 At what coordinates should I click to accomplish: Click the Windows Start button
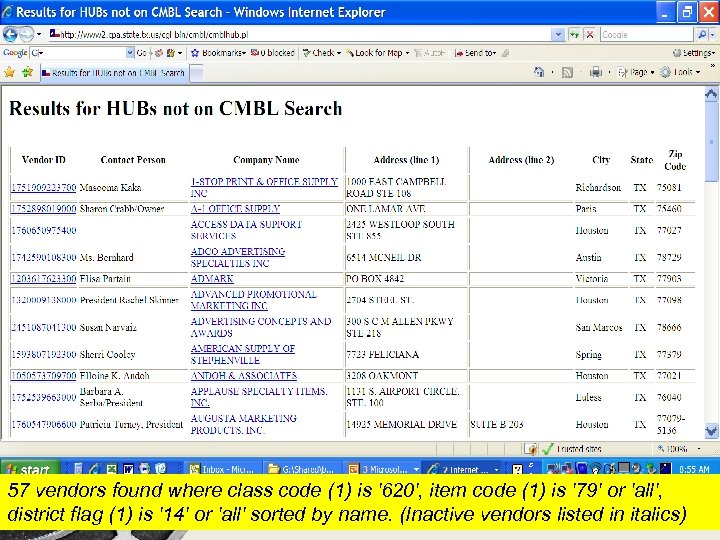[x=30, y=469]
